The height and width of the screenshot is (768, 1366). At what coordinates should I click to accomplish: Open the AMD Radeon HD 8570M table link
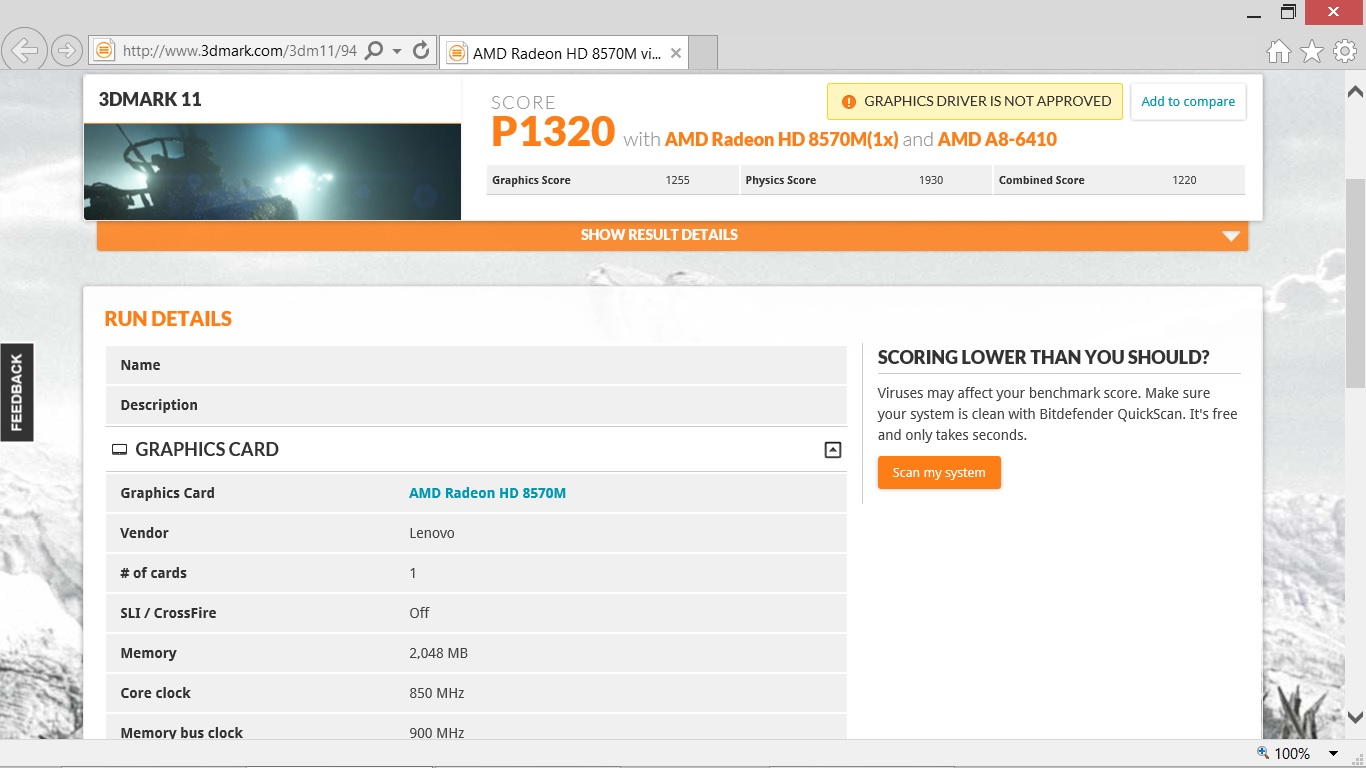point(487,493)
